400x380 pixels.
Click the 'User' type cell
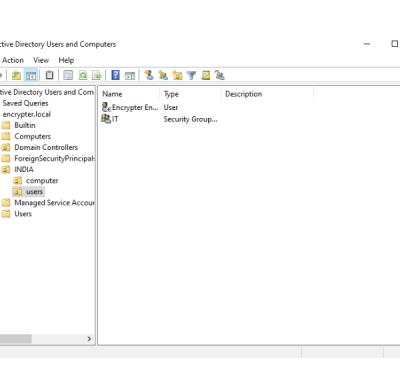click(x=171, y=107)
